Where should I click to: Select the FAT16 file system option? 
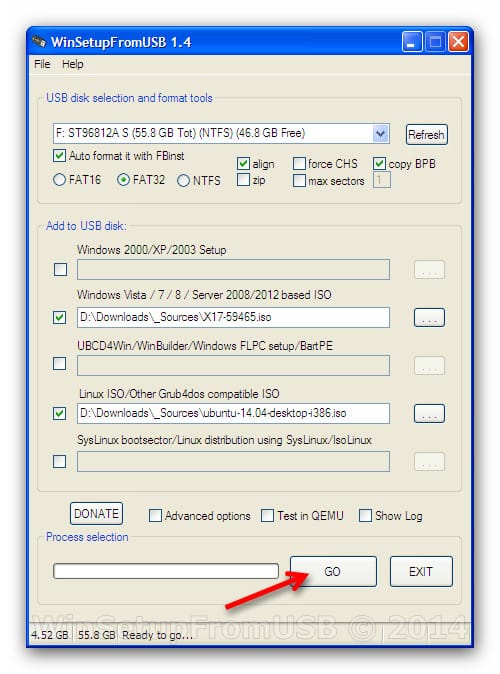(60, 179)
